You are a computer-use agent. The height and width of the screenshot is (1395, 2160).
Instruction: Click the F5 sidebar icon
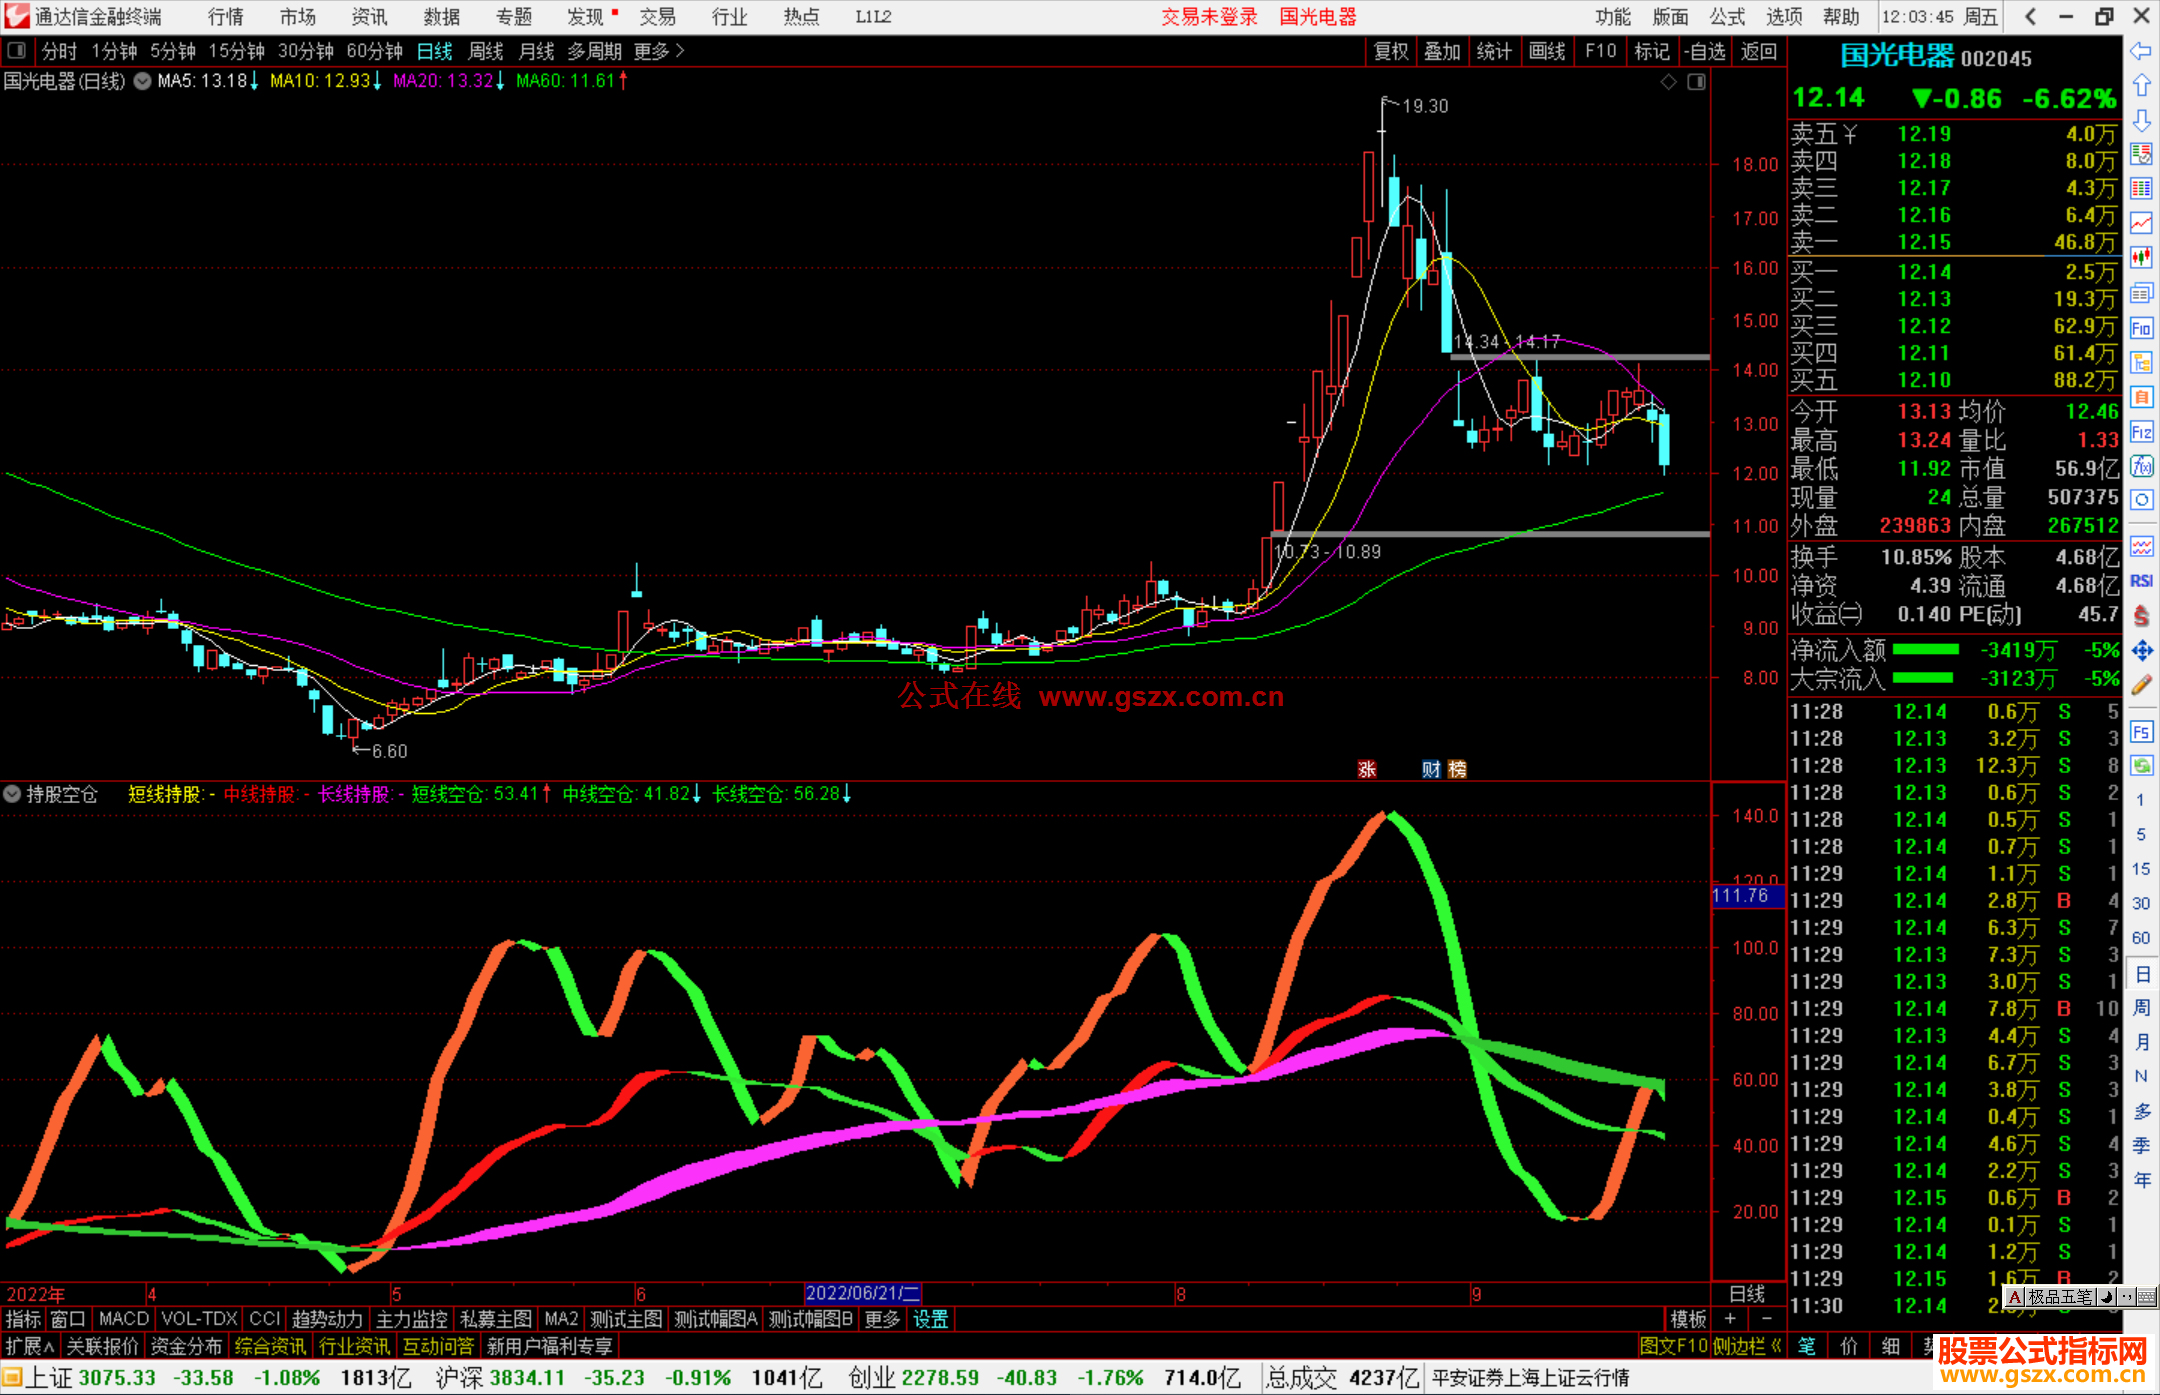click(x=2141, y=731)
